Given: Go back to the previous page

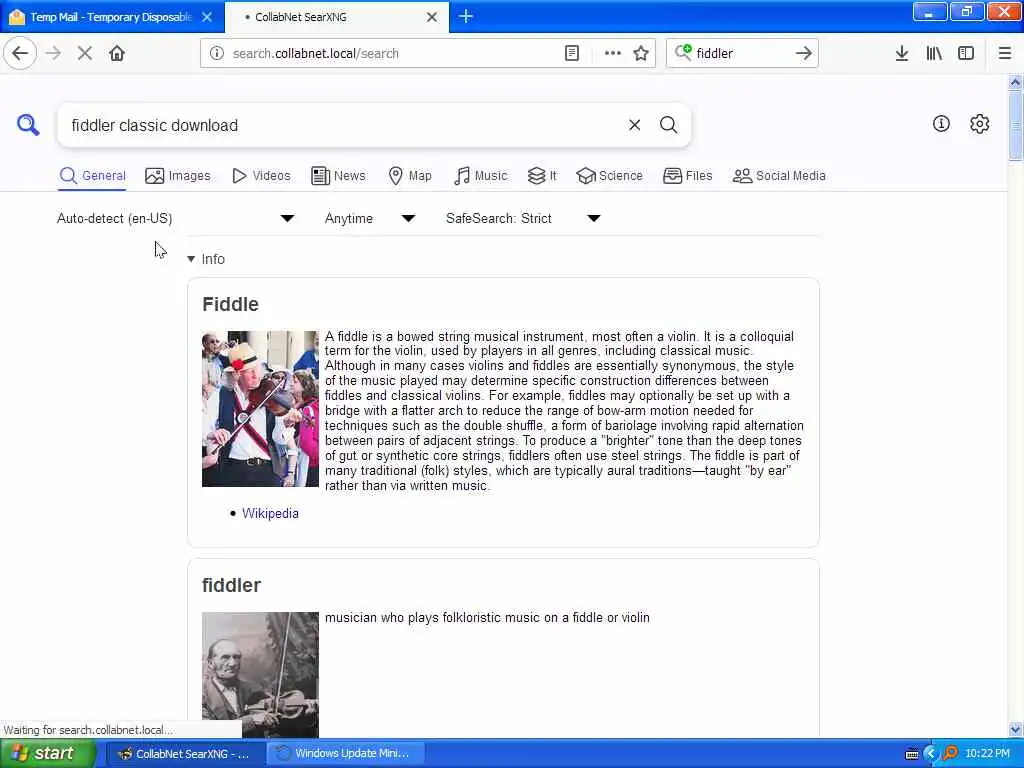Looking at the screenshot, I should (x=20, y=53).
